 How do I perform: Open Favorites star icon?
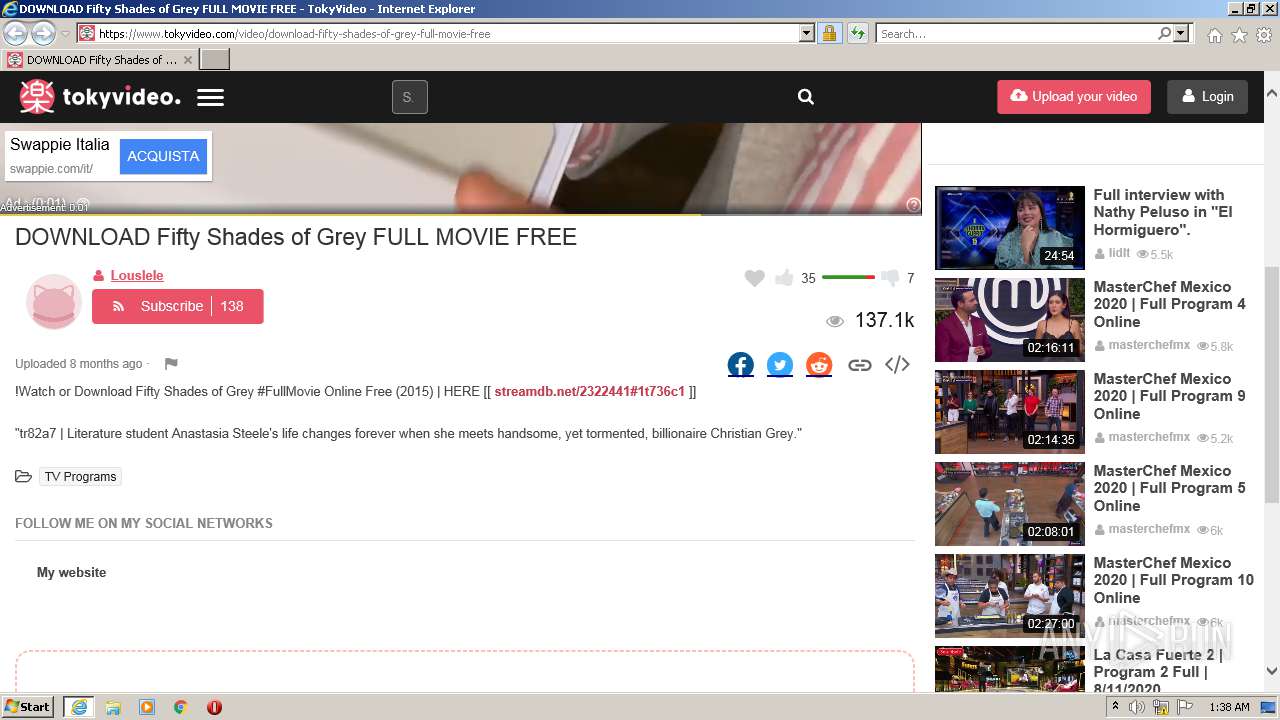pyautogui.click(x=1239, y=35)
